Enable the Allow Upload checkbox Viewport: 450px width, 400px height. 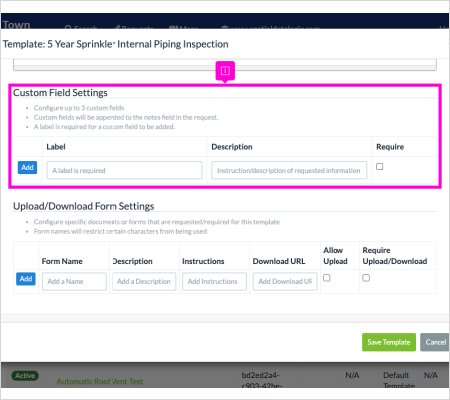click(x=327, y=278)
